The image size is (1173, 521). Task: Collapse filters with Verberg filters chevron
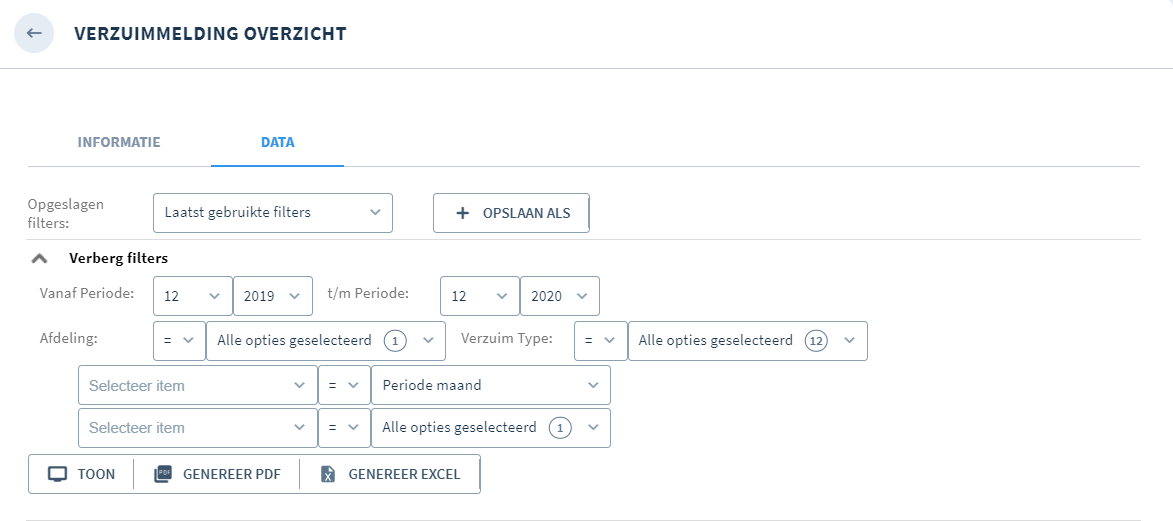click(40, 258)
